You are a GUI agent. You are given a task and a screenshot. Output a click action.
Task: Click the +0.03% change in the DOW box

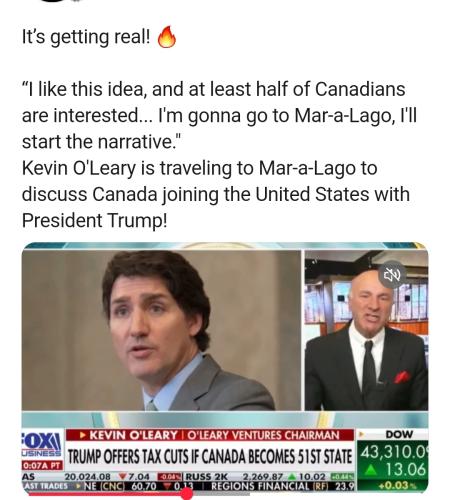(x=392, y=485)
